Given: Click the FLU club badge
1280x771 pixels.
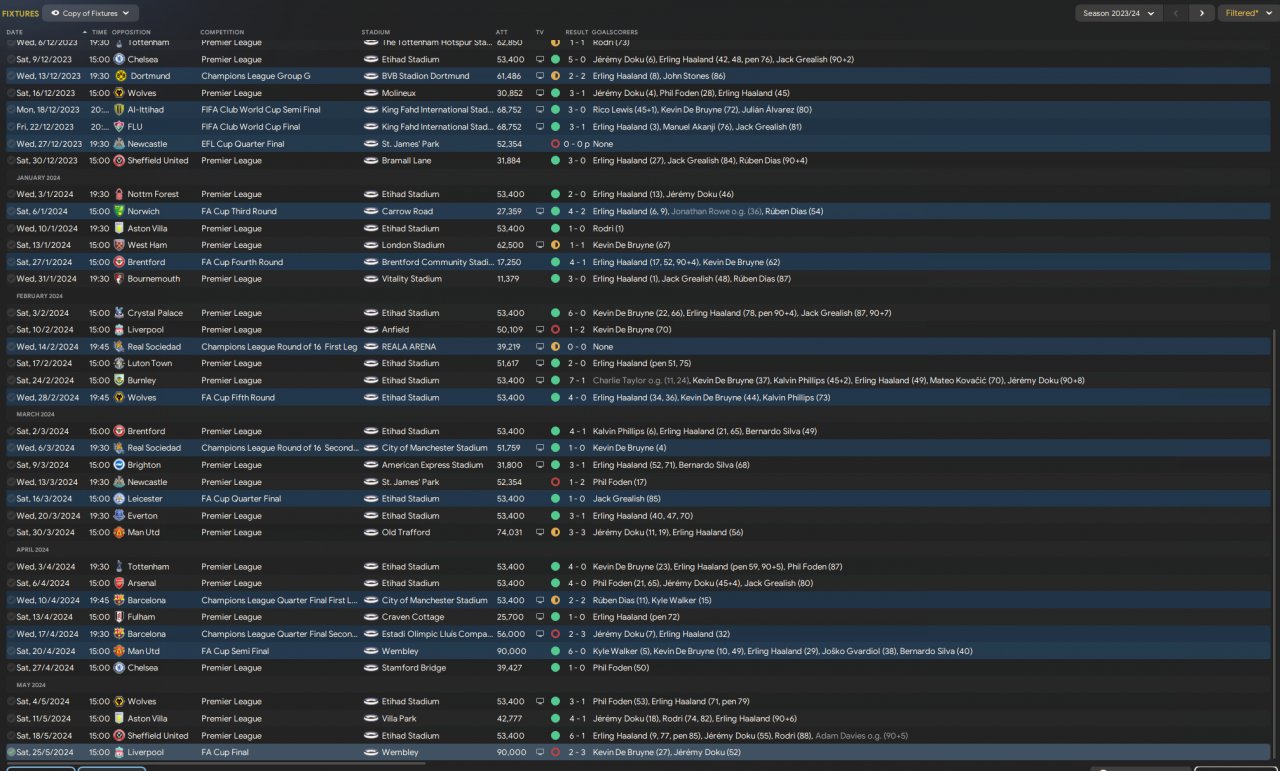Looking at the screenshot, I should [x=119, y=127].
